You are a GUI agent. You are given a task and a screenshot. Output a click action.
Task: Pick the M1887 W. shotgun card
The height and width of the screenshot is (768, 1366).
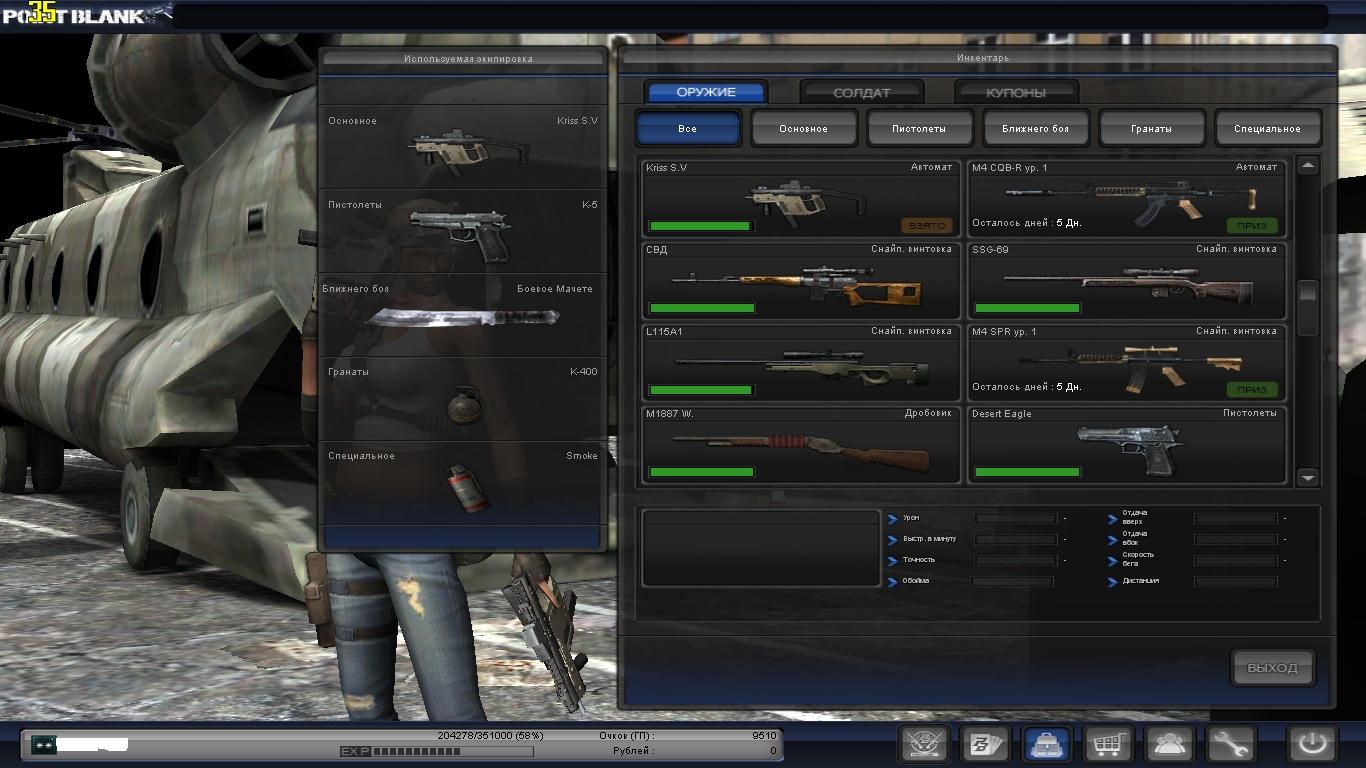[801, 445]
